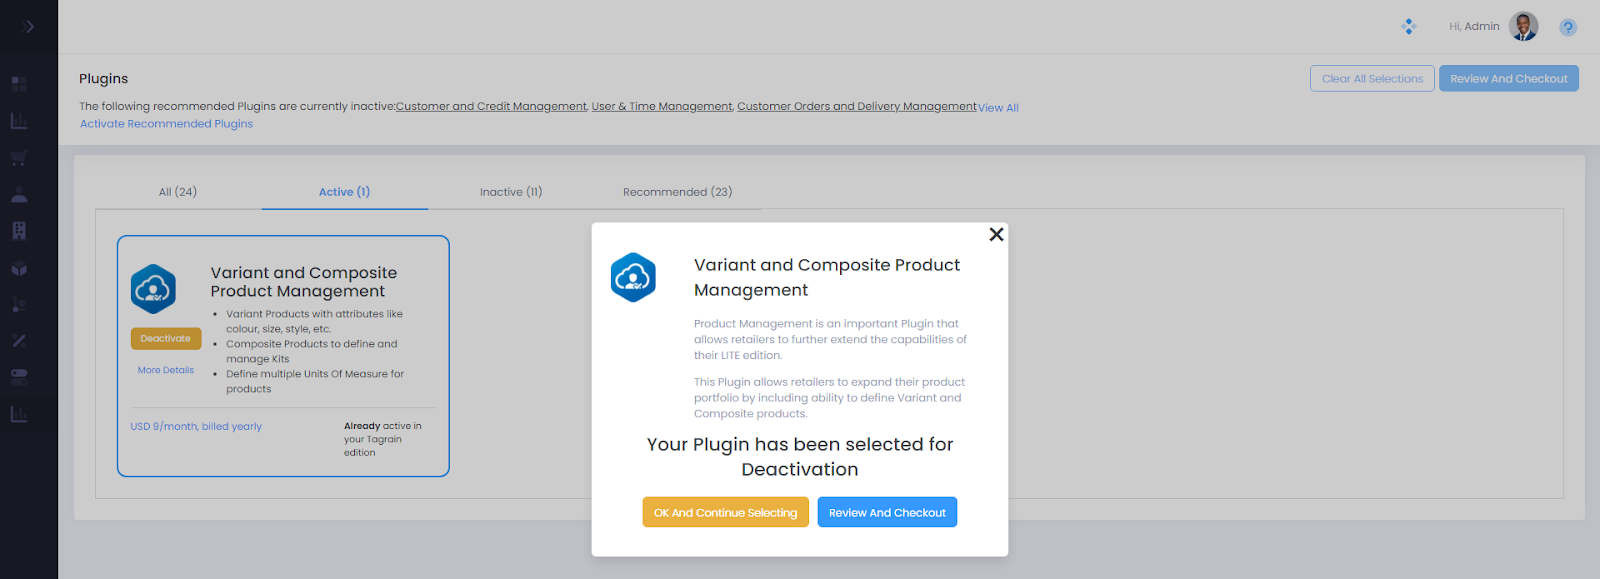Click the Clear All Selections button
Screen dimensions: 1600x579
point(1371,78)
